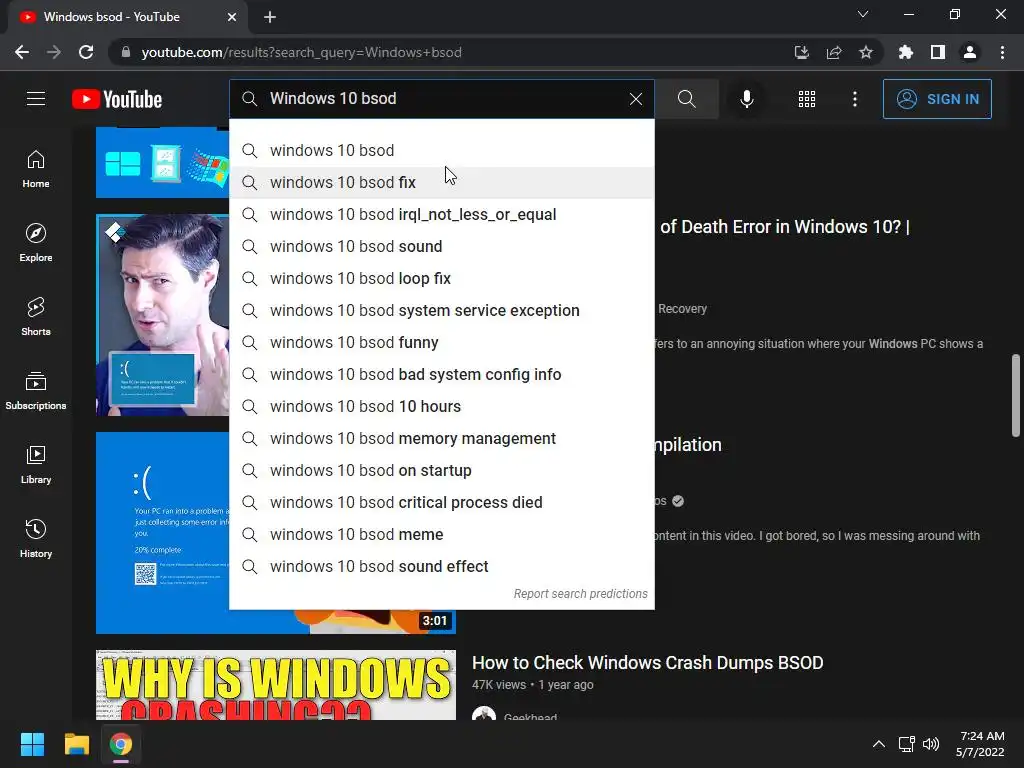Choose suggestion 'windows 10 bsod fix'

pyautogui.click(x=441, y=182)
